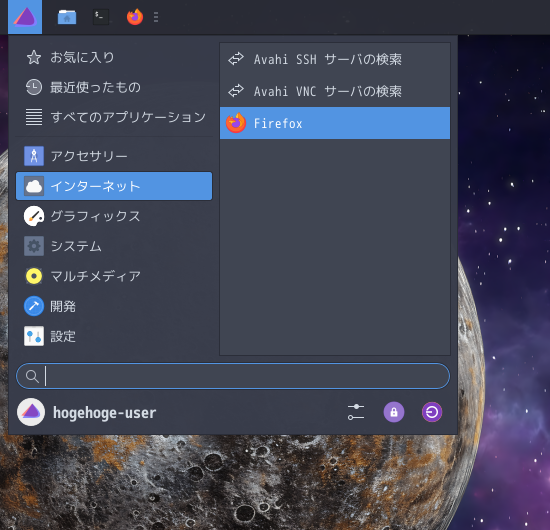Launch Avahi VNC サーバの検索
The image size is (550, 530).
pos(335,91)
